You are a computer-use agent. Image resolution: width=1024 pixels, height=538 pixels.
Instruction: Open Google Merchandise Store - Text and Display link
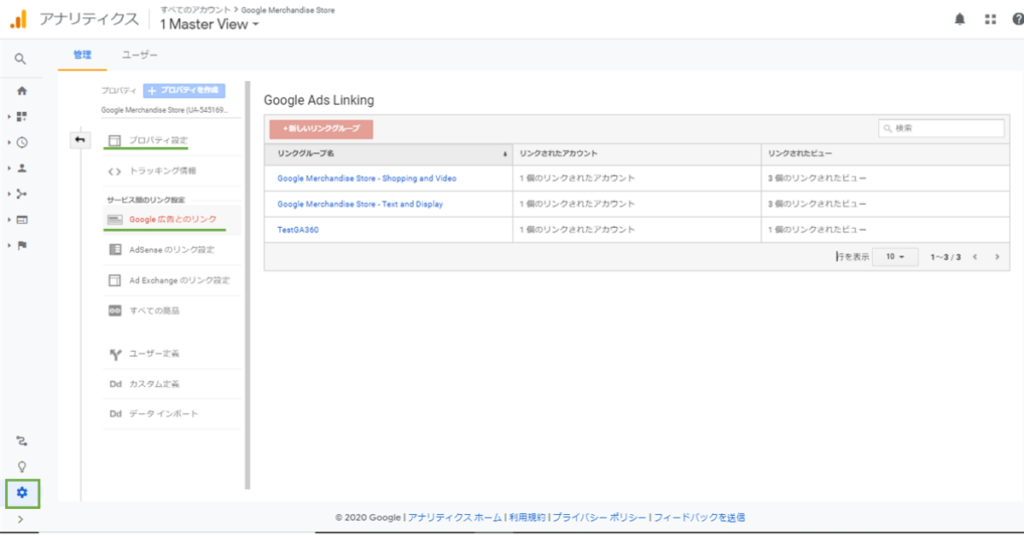(360, 204)
